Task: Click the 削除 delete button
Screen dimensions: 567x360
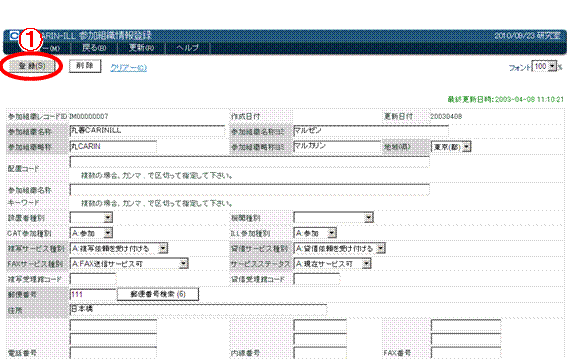Action: [85, 66]
